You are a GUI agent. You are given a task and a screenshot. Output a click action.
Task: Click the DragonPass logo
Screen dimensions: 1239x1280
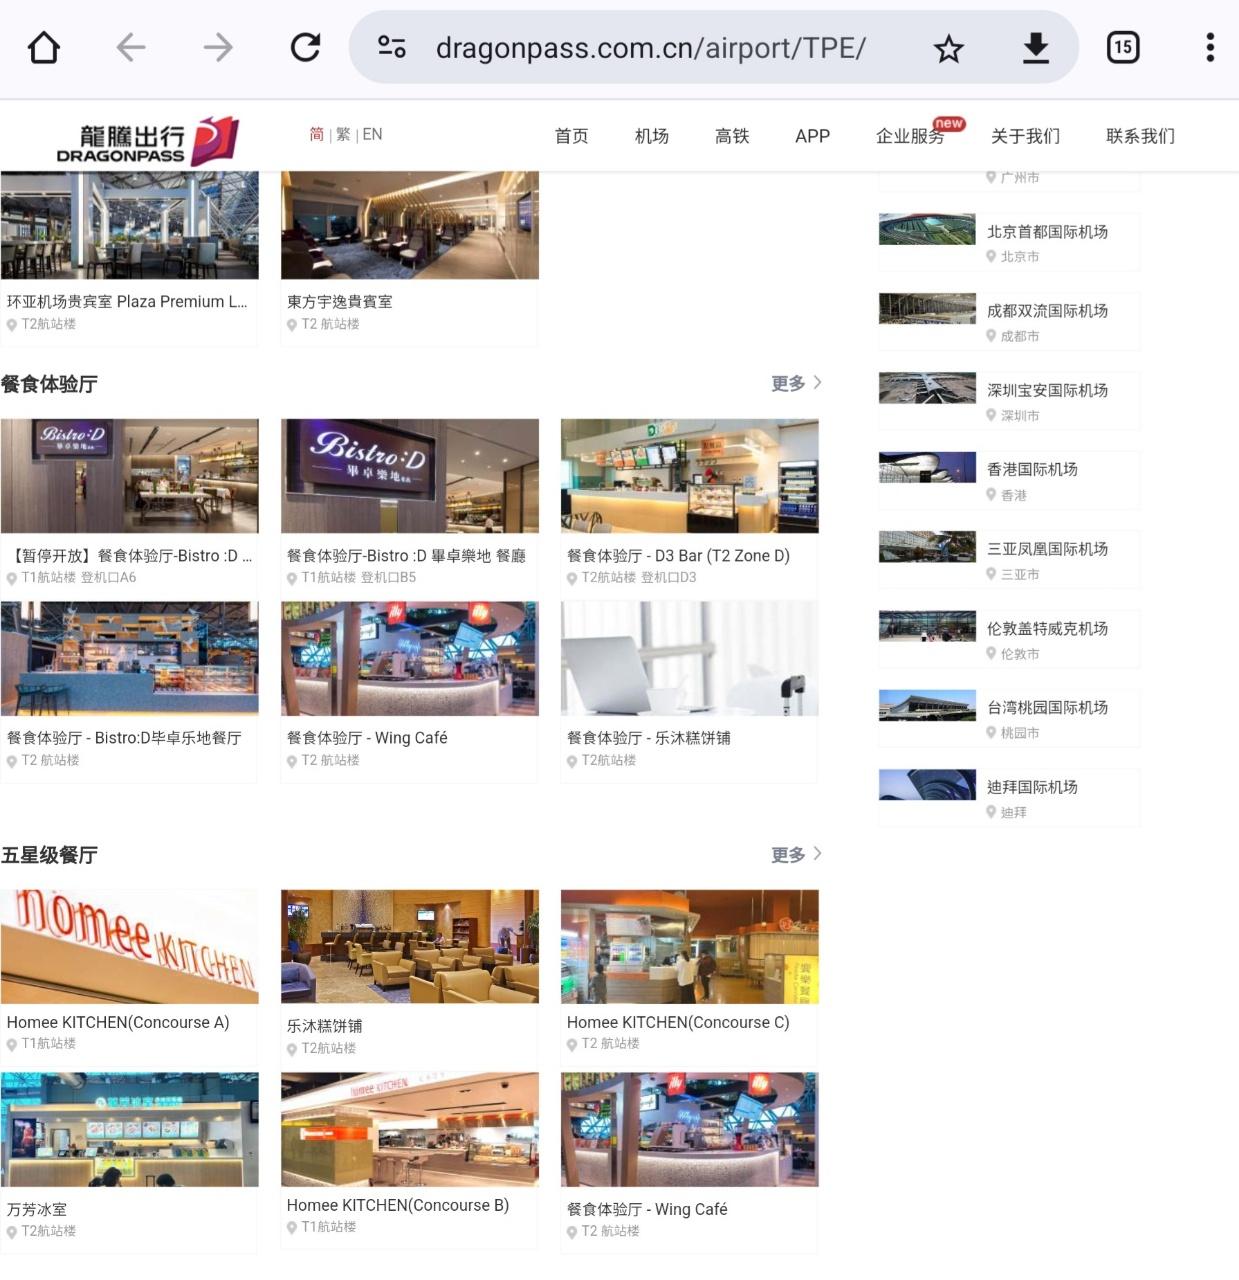point(148,141)
